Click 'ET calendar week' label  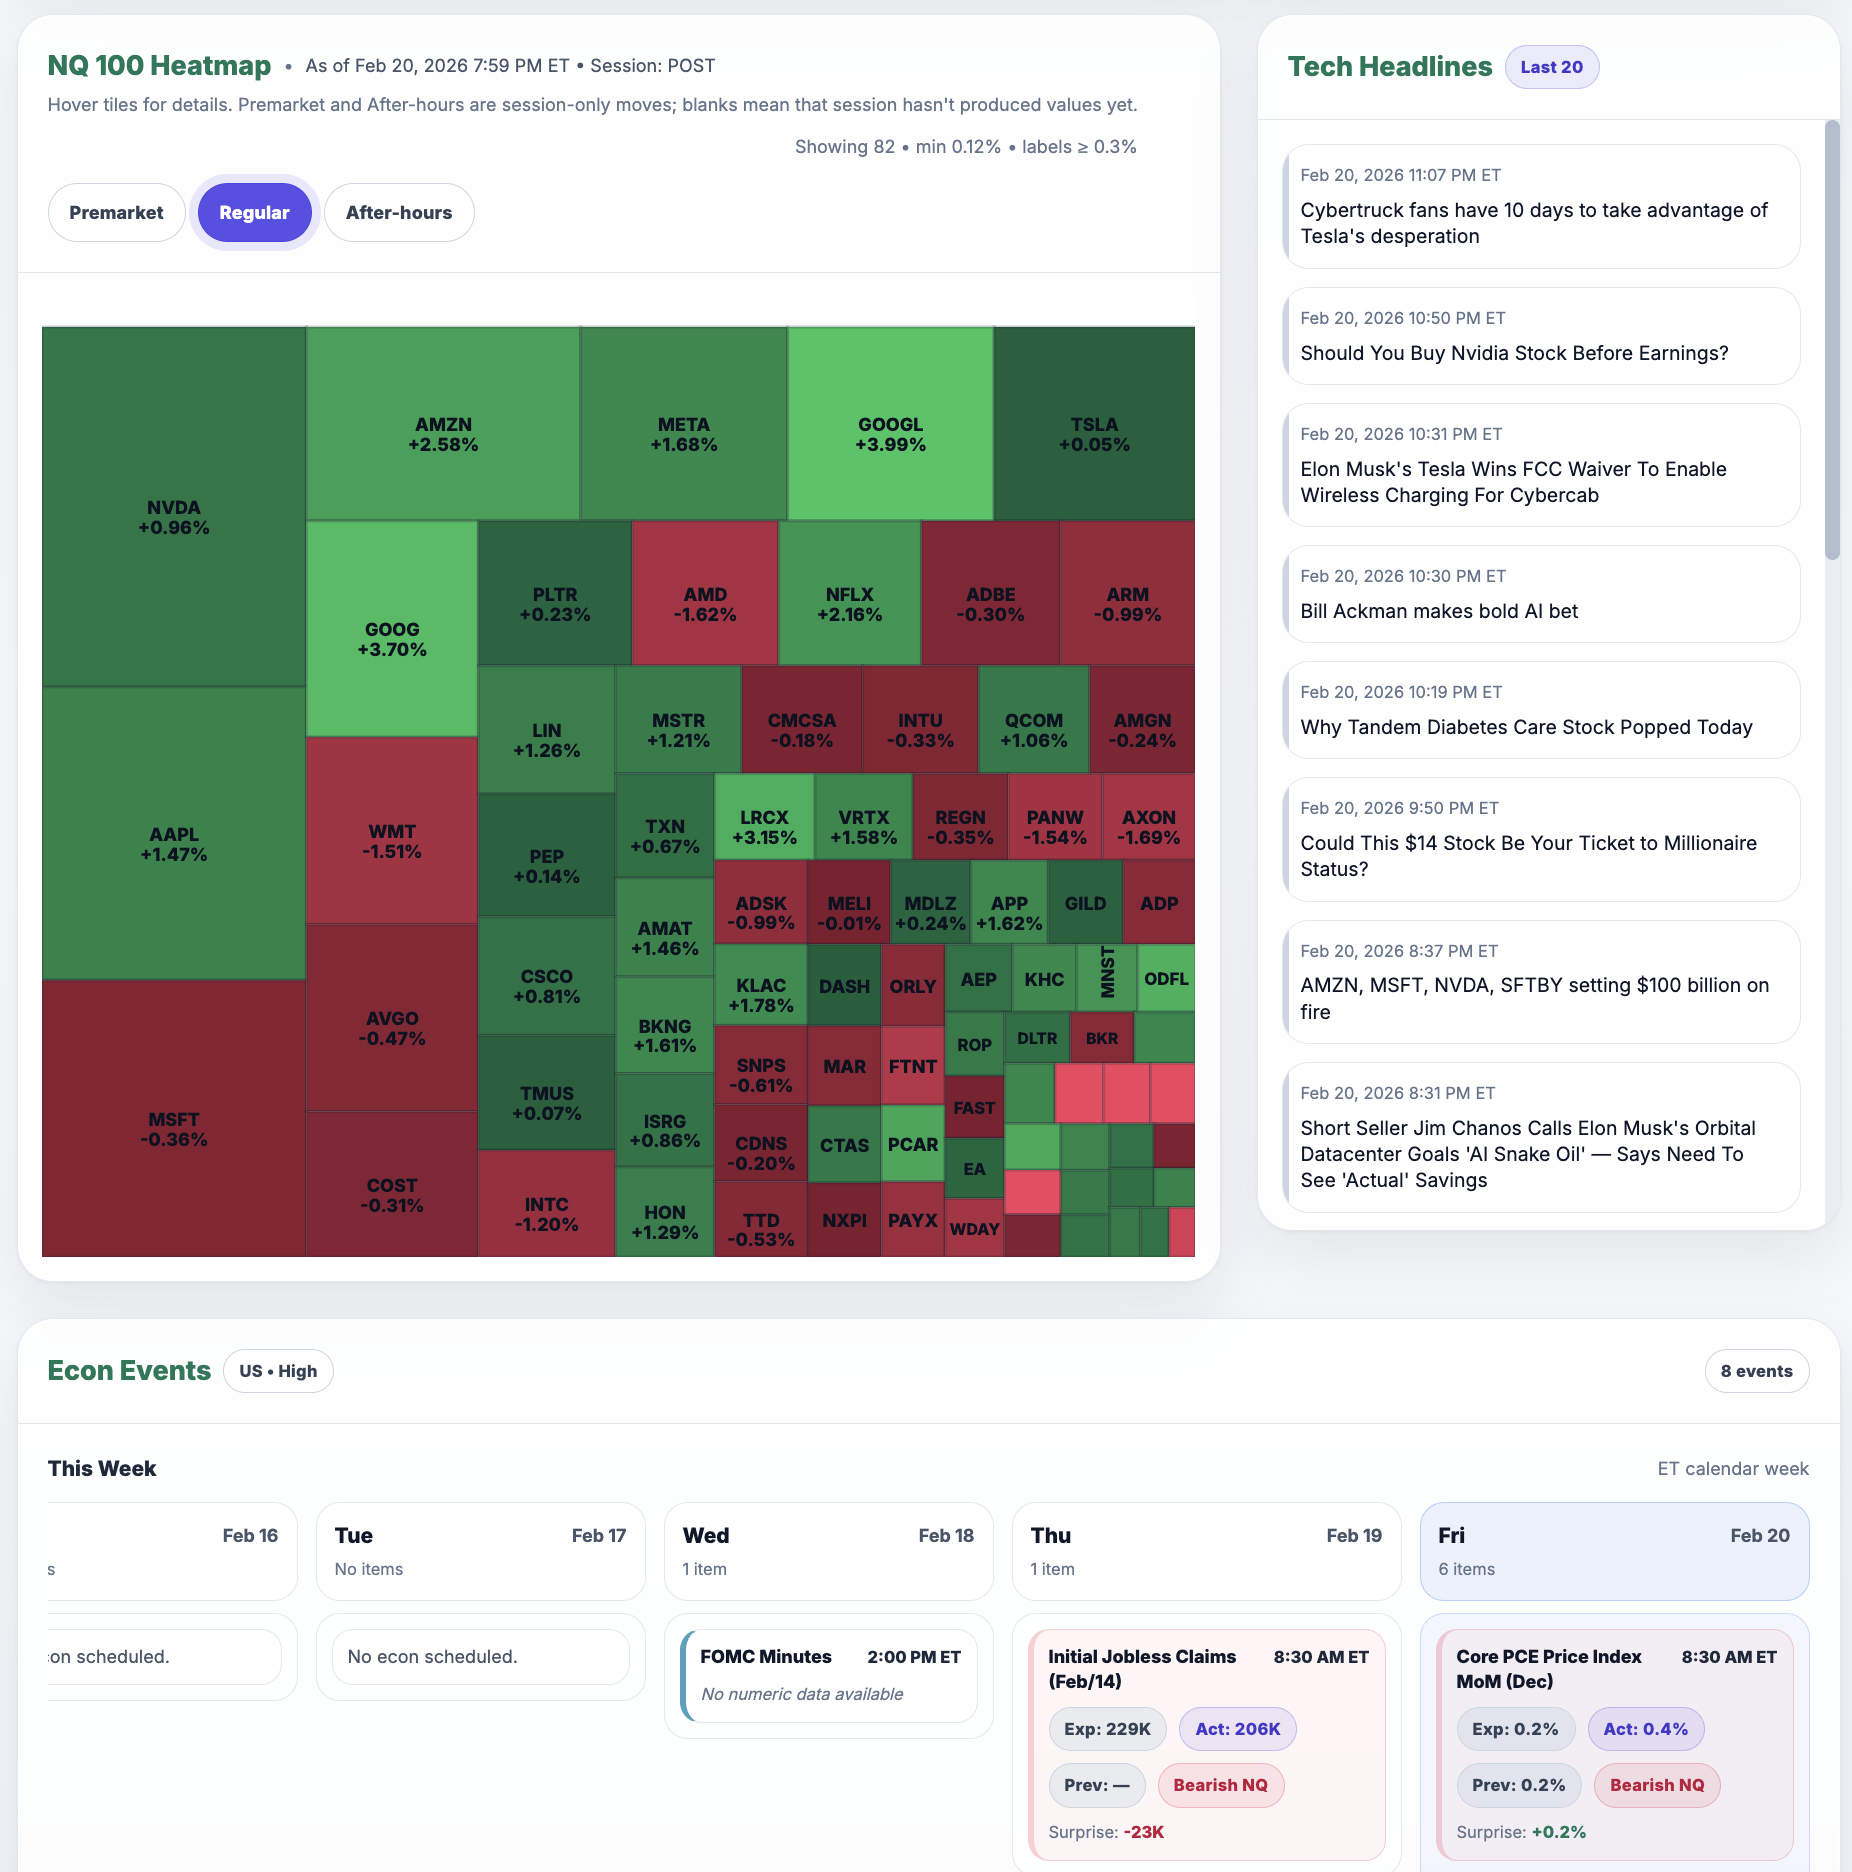(x=1733, y=1468)
